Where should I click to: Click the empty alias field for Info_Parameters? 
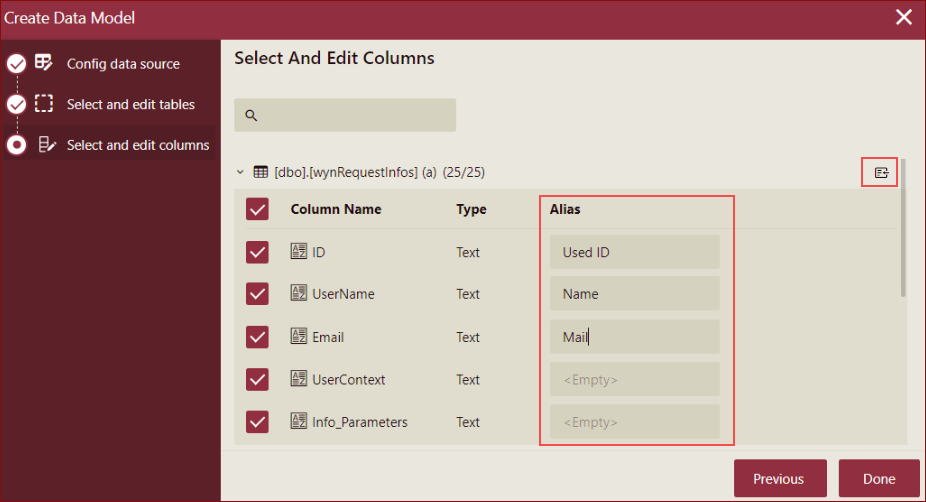coord(635,422)
